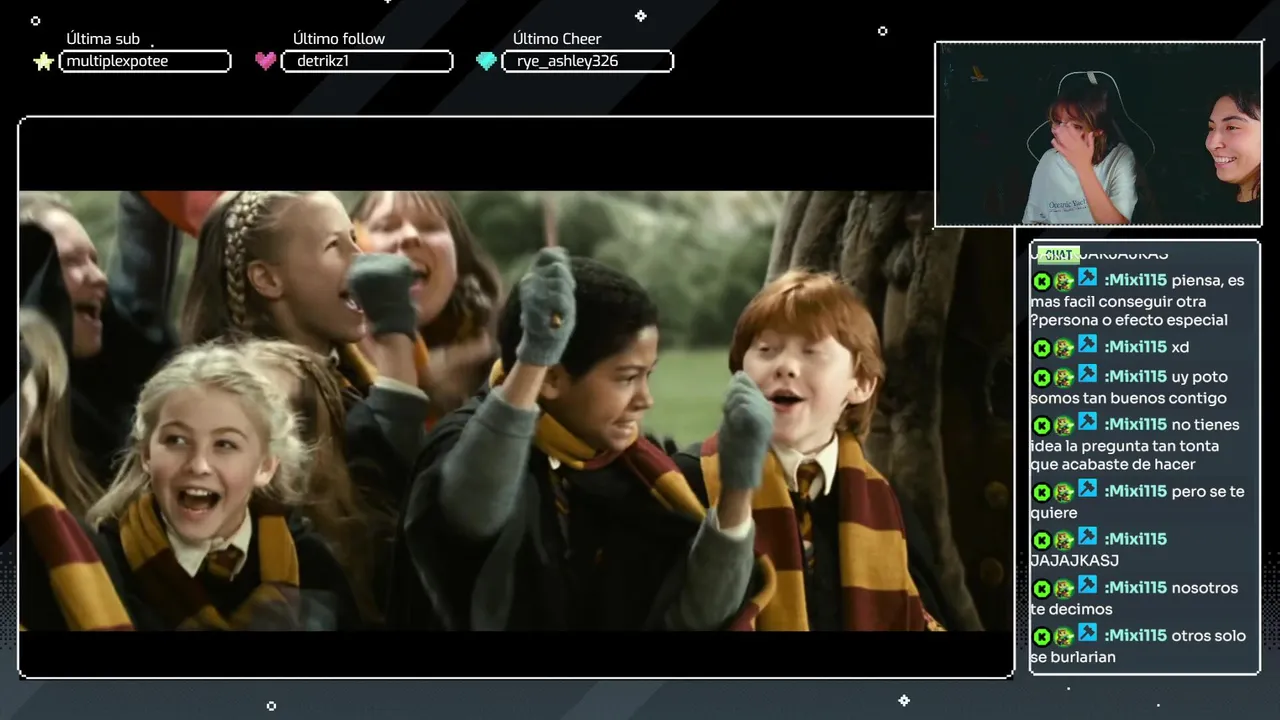Click blue hammer badge on the 'otros solo' message

coord(1087,632)
